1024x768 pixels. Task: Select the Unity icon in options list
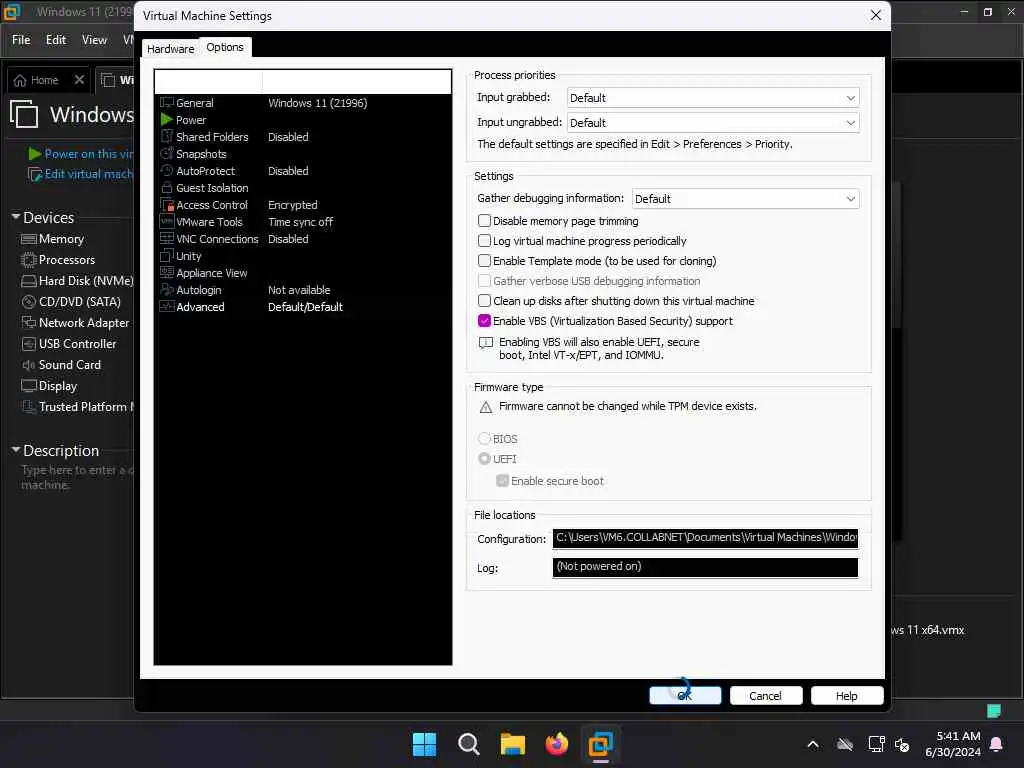[x=167, y=255]
